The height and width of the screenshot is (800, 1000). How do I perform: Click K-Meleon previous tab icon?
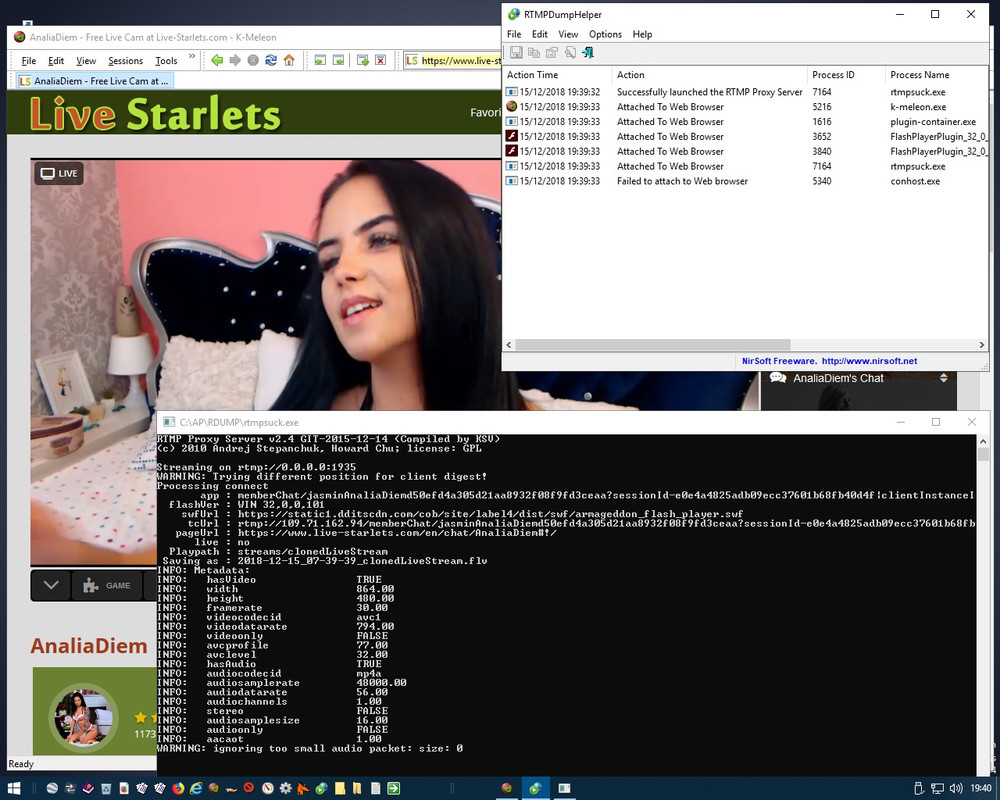click(320, 61)
